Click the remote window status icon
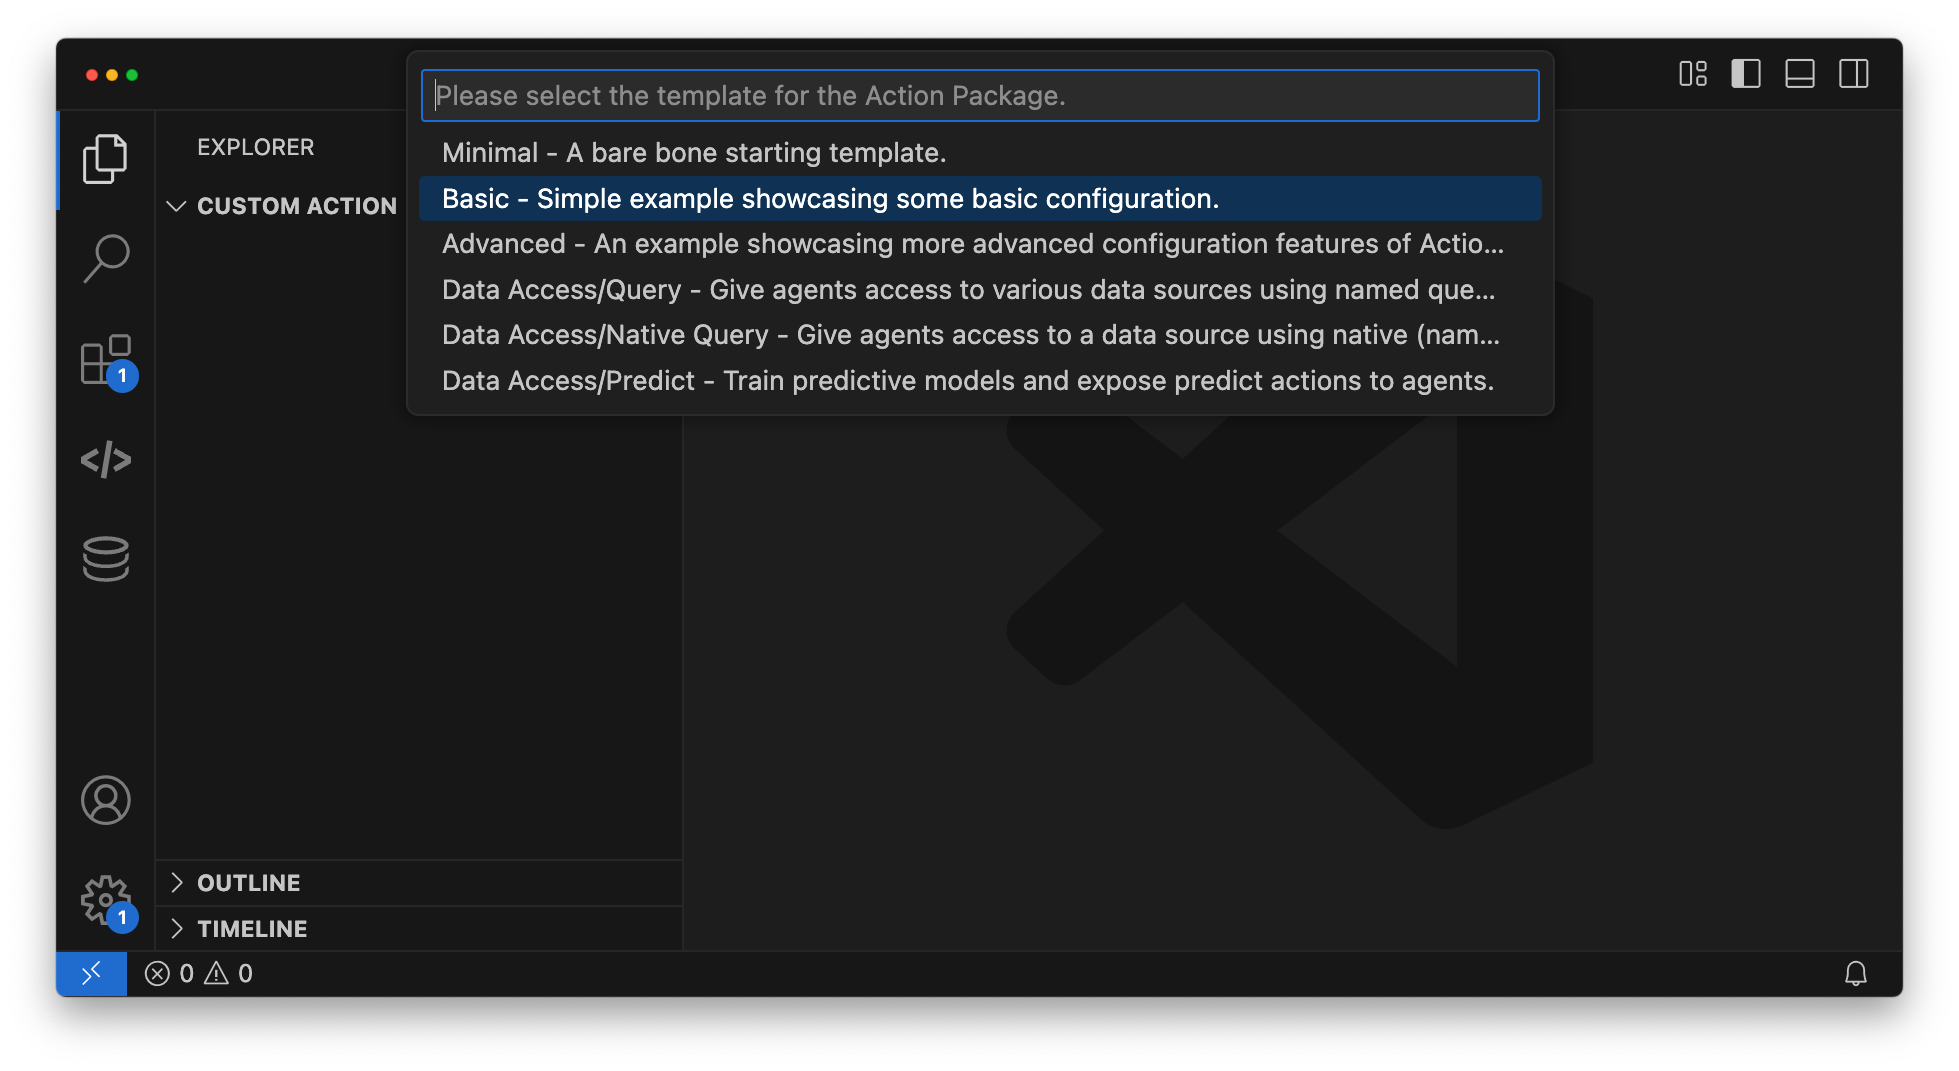This screenshot has width=1959, height=1071. (x=91, y=973)
